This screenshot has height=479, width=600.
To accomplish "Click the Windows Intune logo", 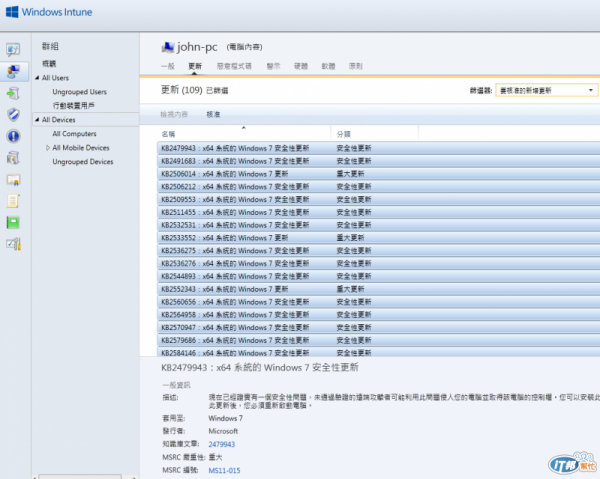I will click(x=49, y=12).
